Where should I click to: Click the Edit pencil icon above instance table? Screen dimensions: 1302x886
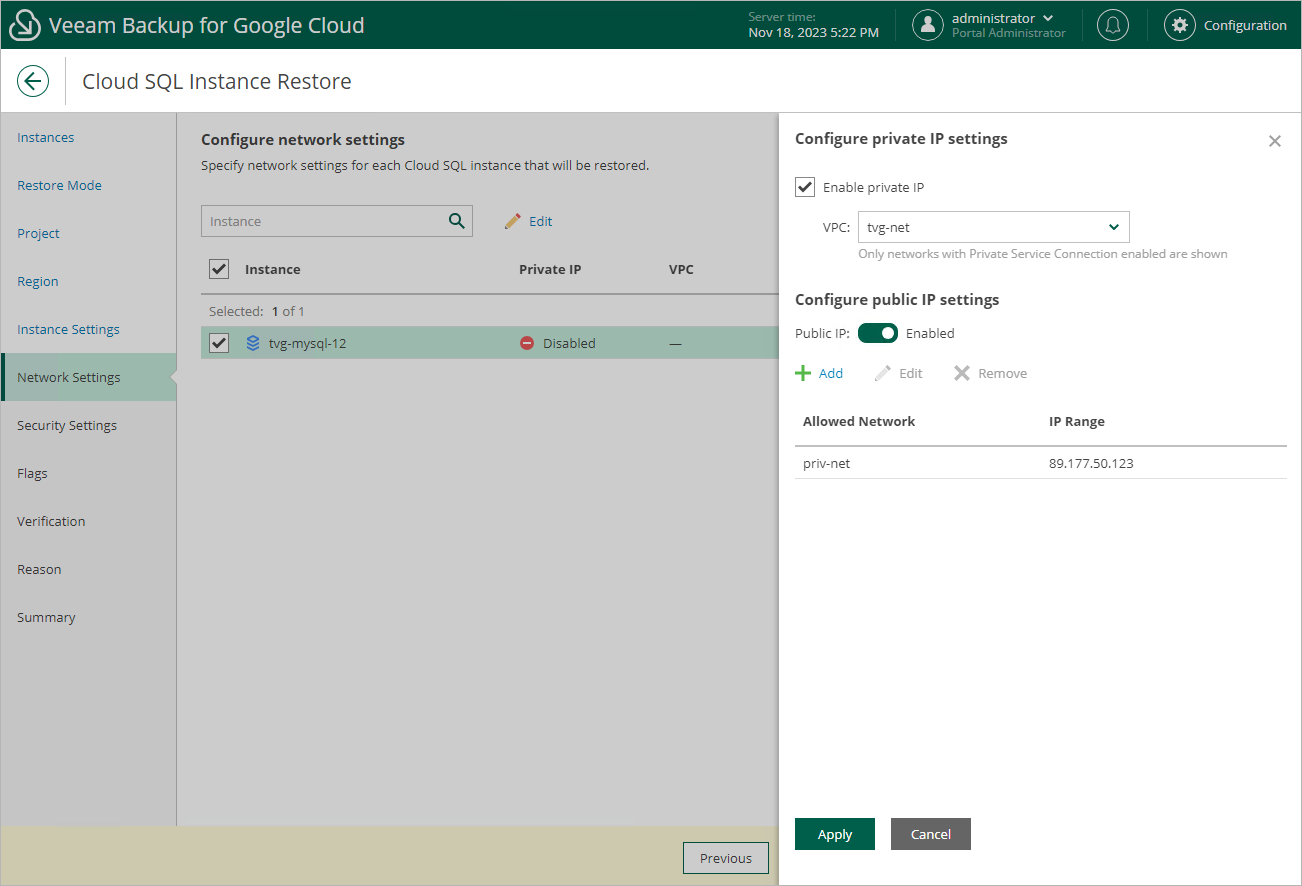tap(513, 221)
